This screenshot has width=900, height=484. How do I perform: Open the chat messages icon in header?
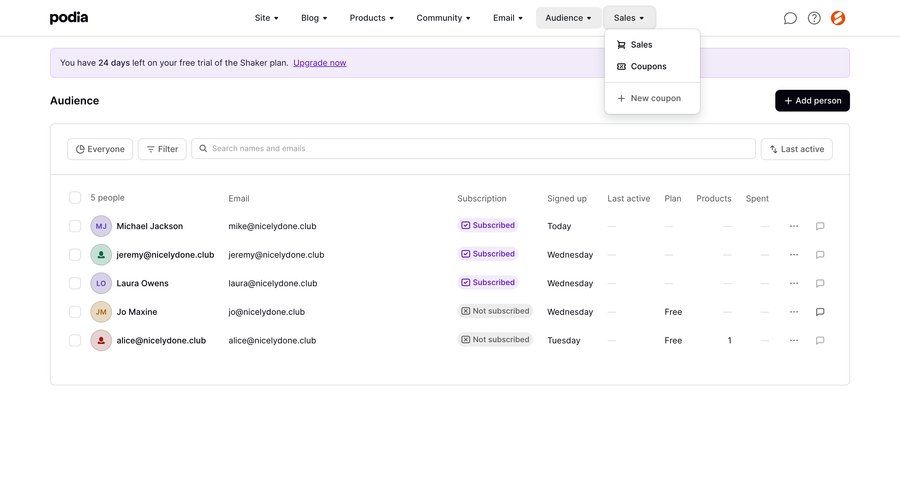(x=790, y=18)
